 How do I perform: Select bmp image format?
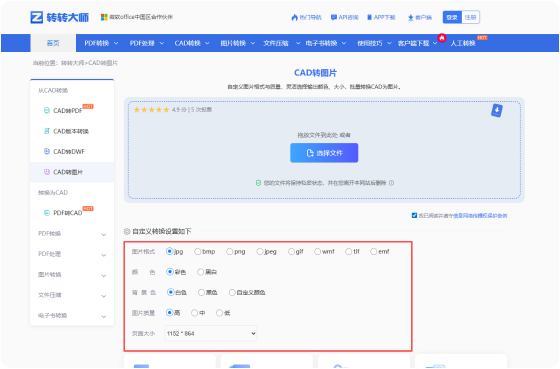coord(198,251)
